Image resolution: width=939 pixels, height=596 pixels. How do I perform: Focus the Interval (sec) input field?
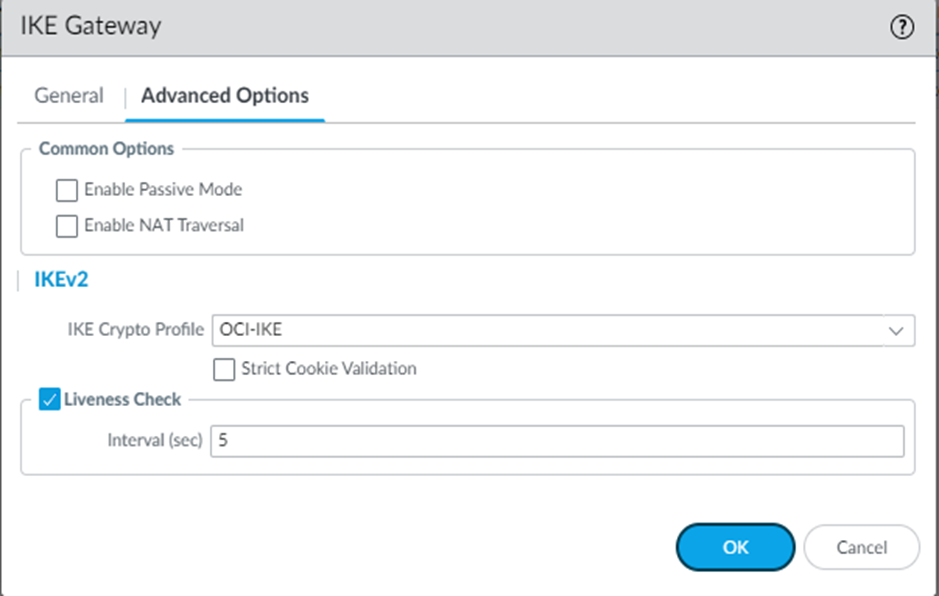[x=556, y=441]
